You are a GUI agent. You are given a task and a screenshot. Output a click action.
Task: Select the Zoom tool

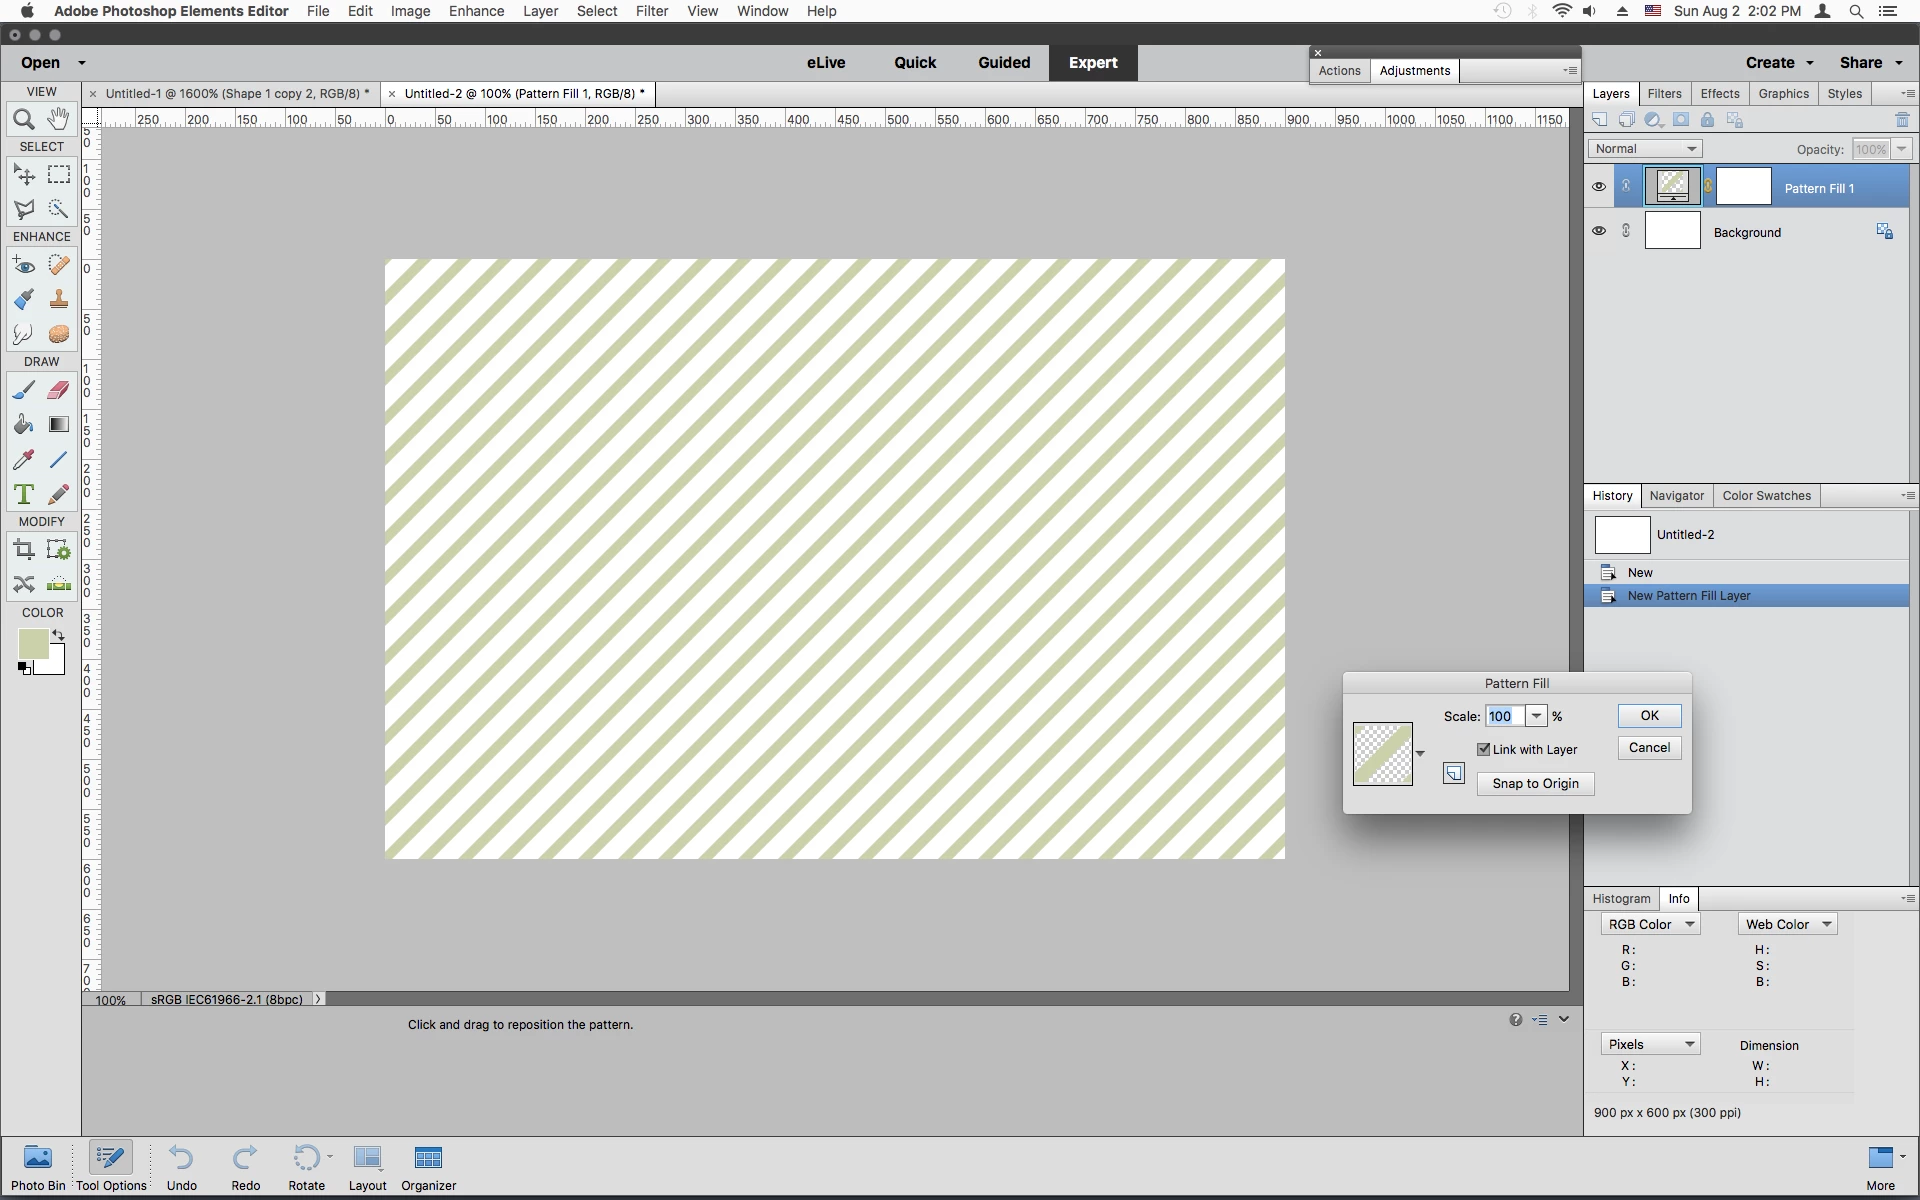[x=24, y=120]
